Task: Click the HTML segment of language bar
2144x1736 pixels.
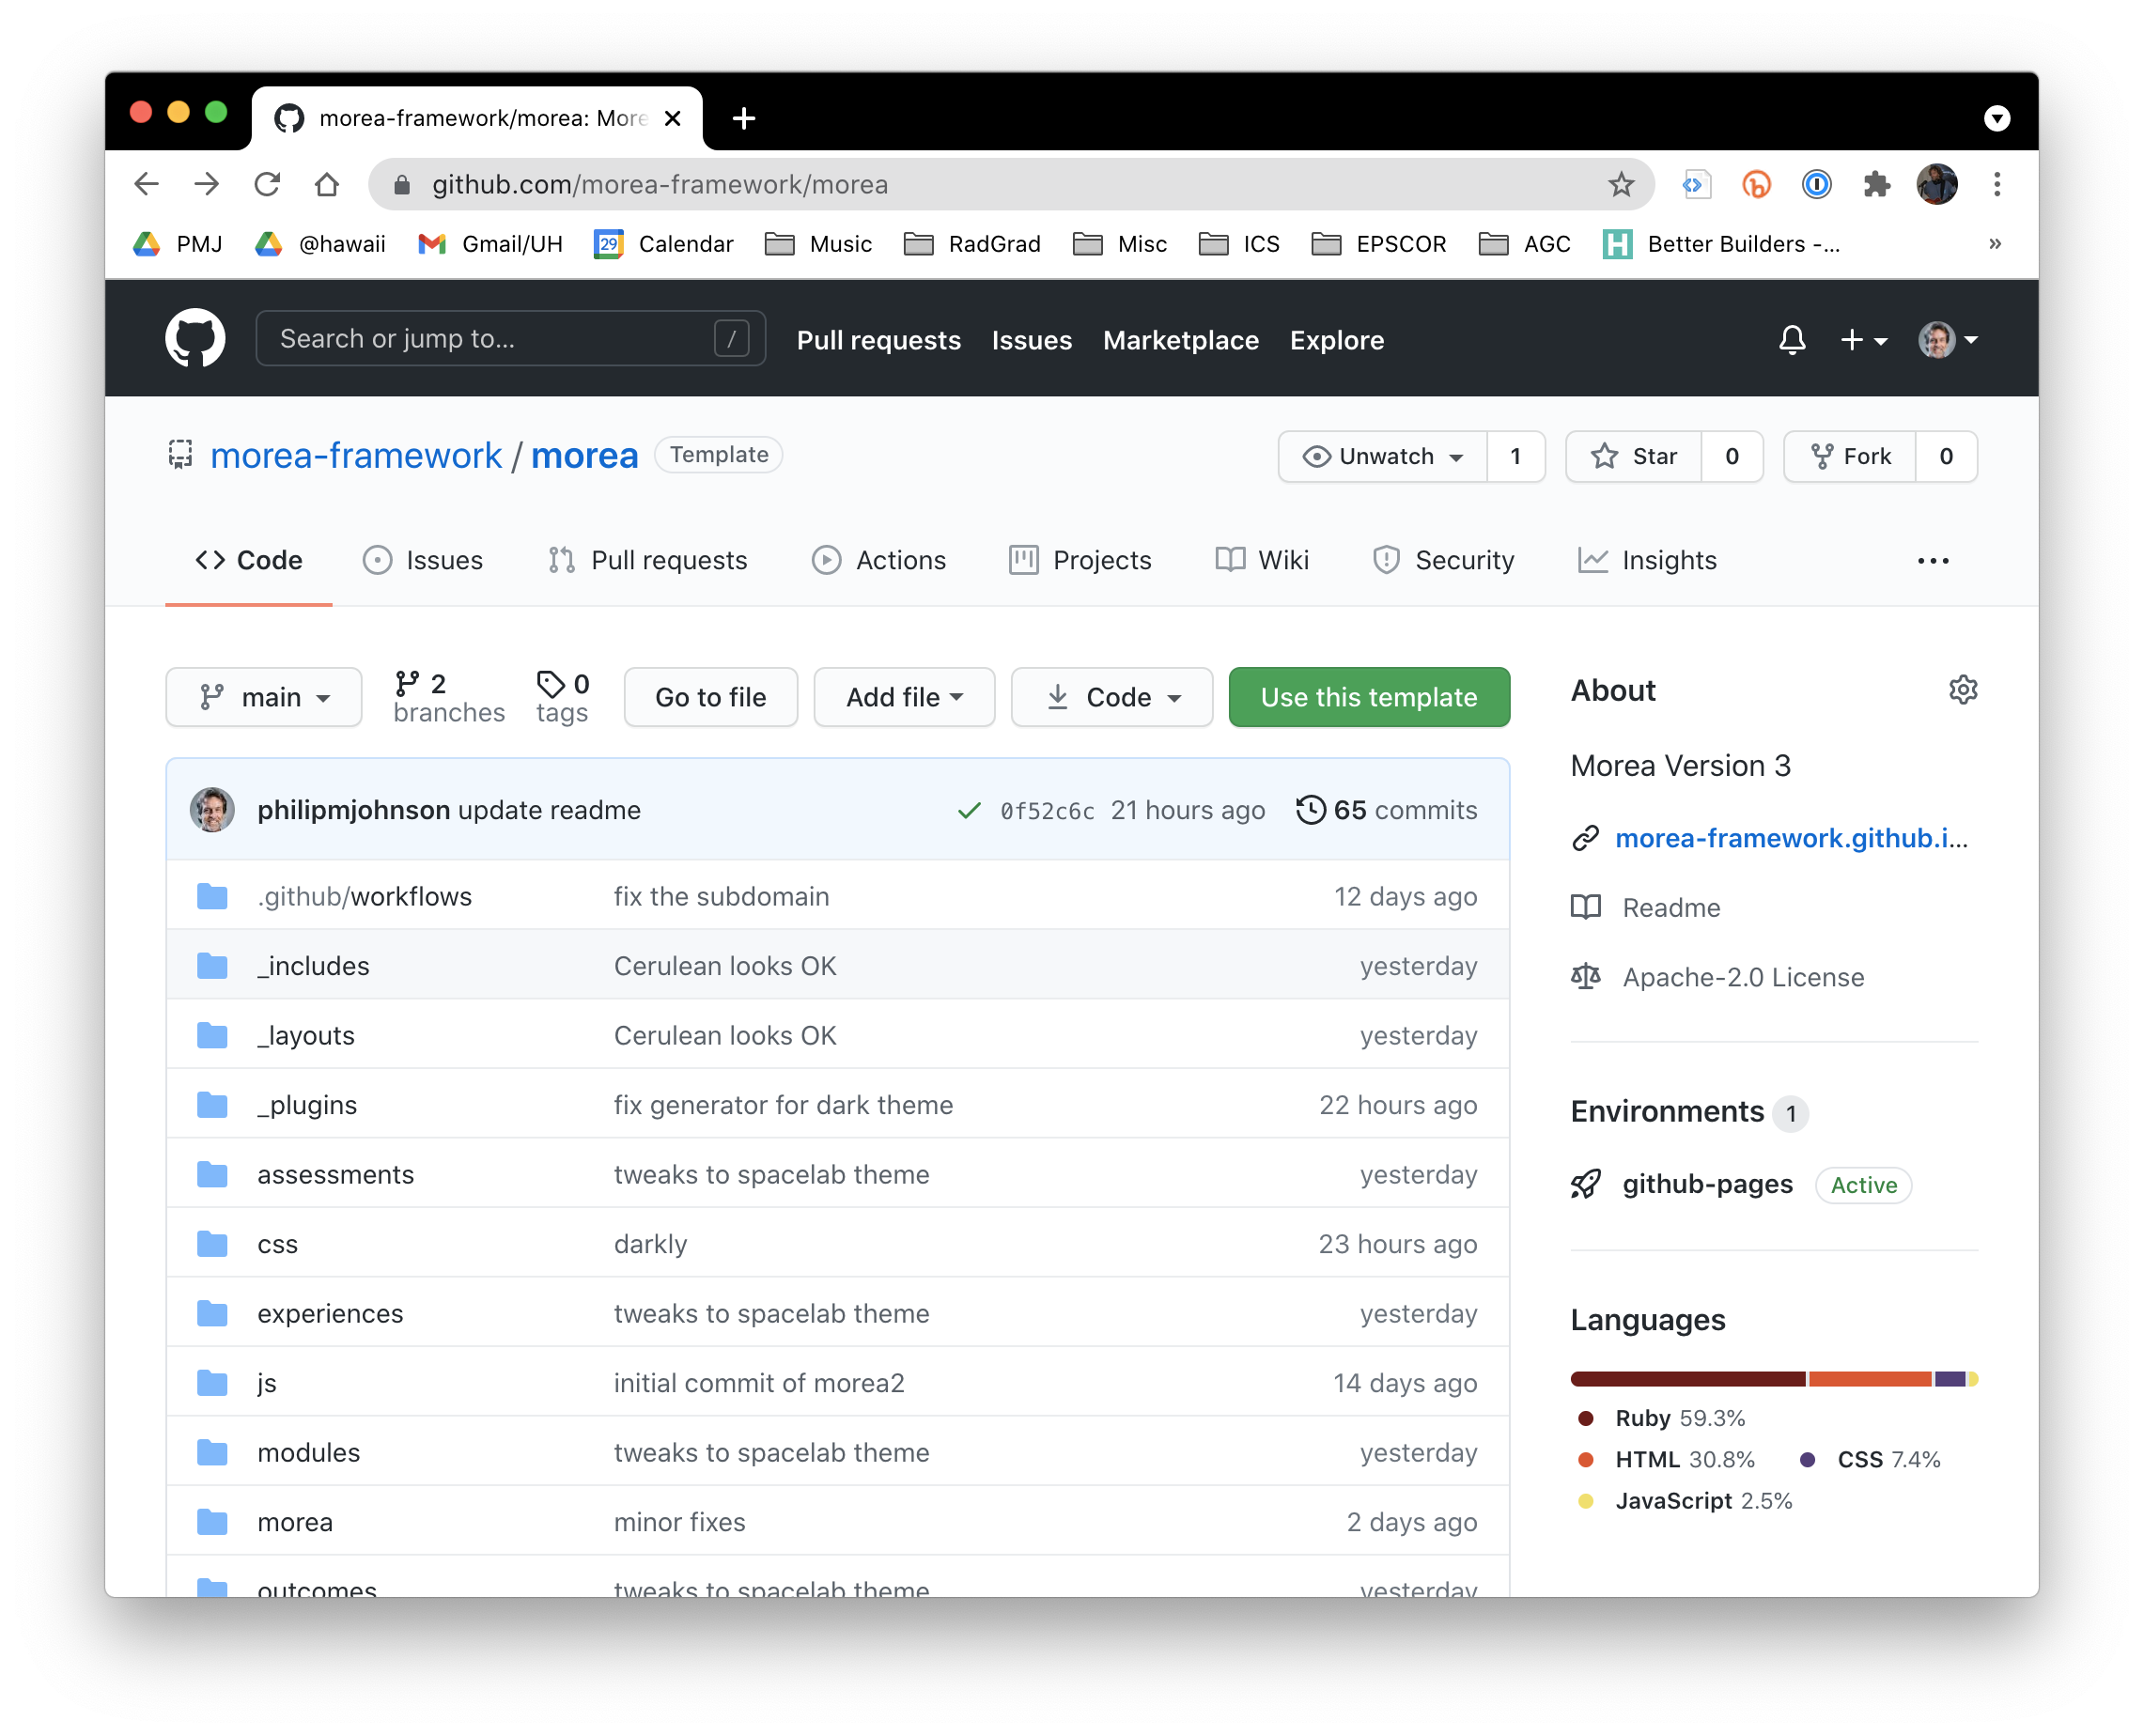Action: [1870, 1379]
